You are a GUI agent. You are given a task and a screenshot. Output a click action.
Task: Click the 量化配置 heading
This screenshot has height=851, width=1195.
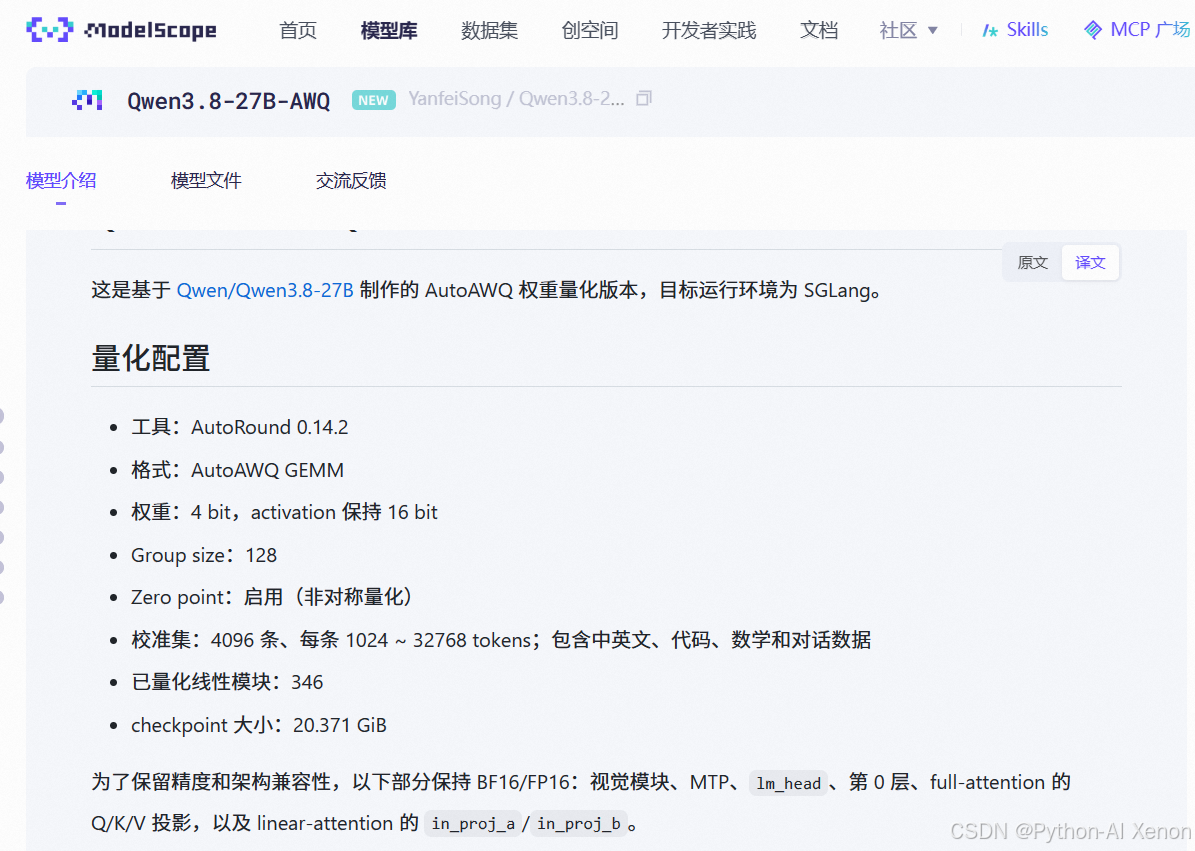point(151,358)
